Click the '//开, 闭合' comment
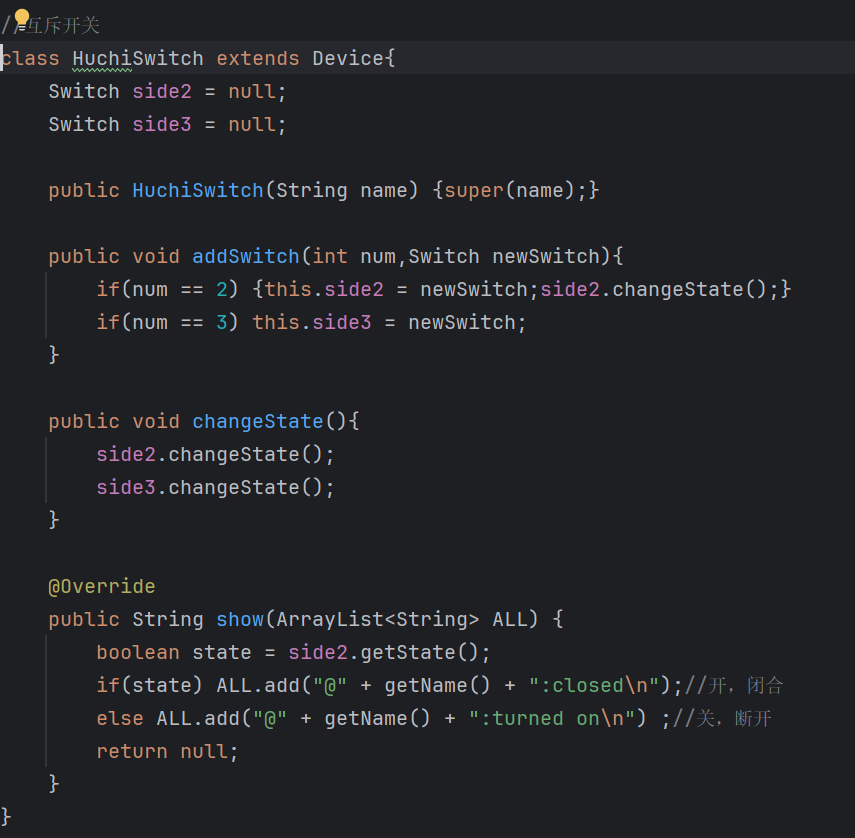 tap(733, 685)
